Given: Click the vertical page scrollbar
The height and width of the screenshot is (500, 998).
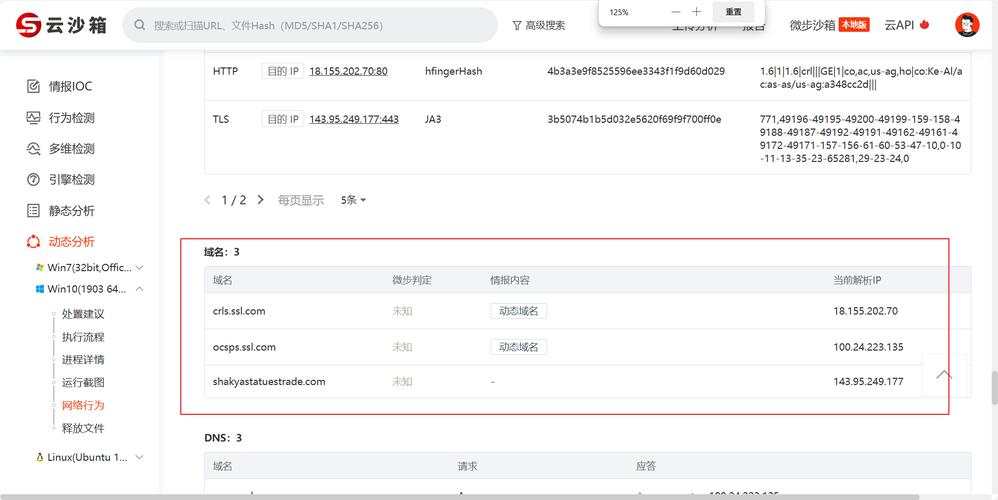Looking at the screenshot, I should [994, 387].
